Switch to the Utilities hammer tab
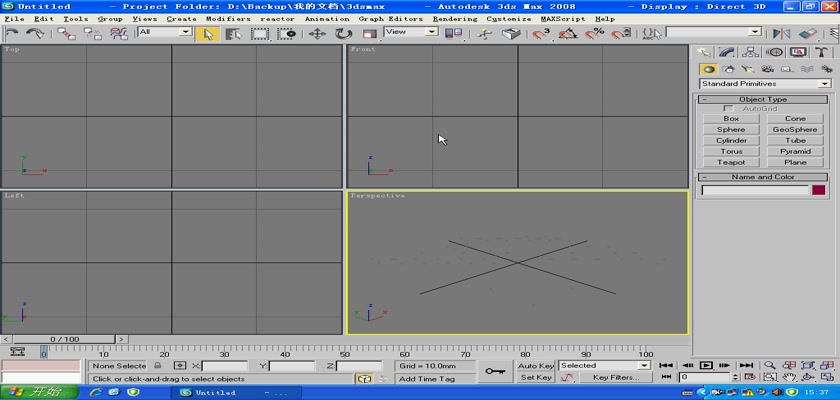840x400 pixels. tap(822, 52)
